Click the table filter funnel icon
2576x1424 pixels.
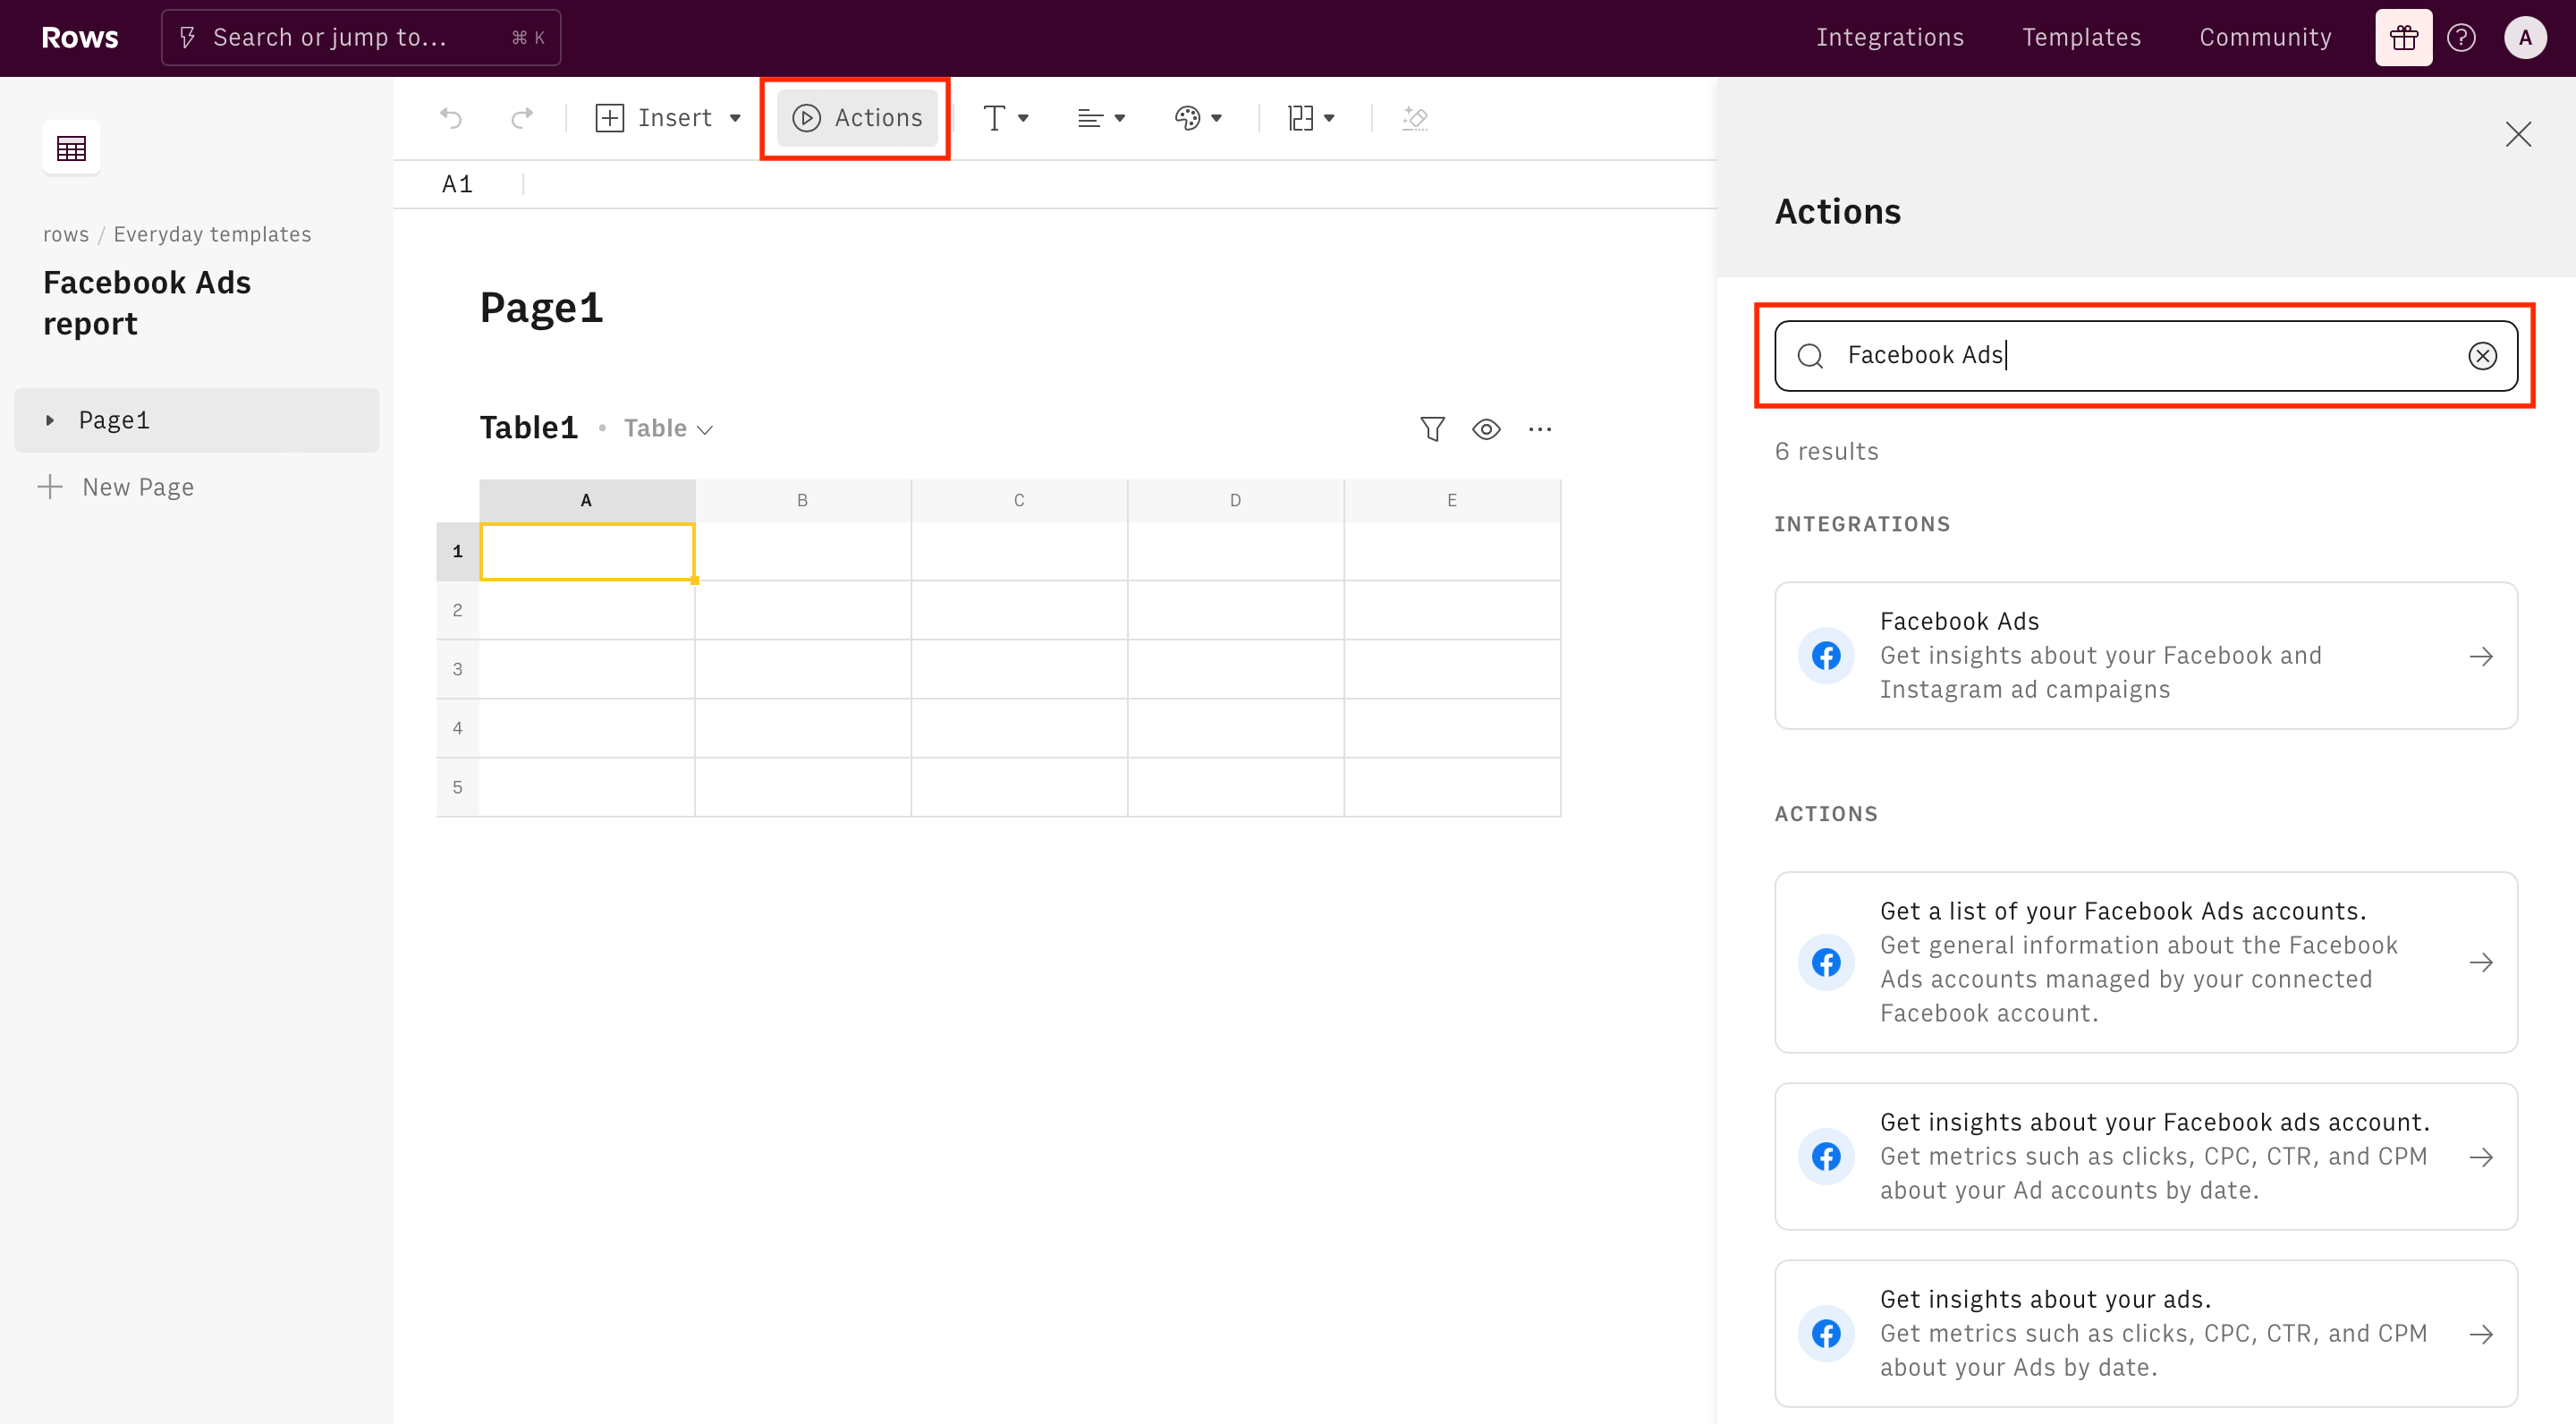pos(1432,429)
